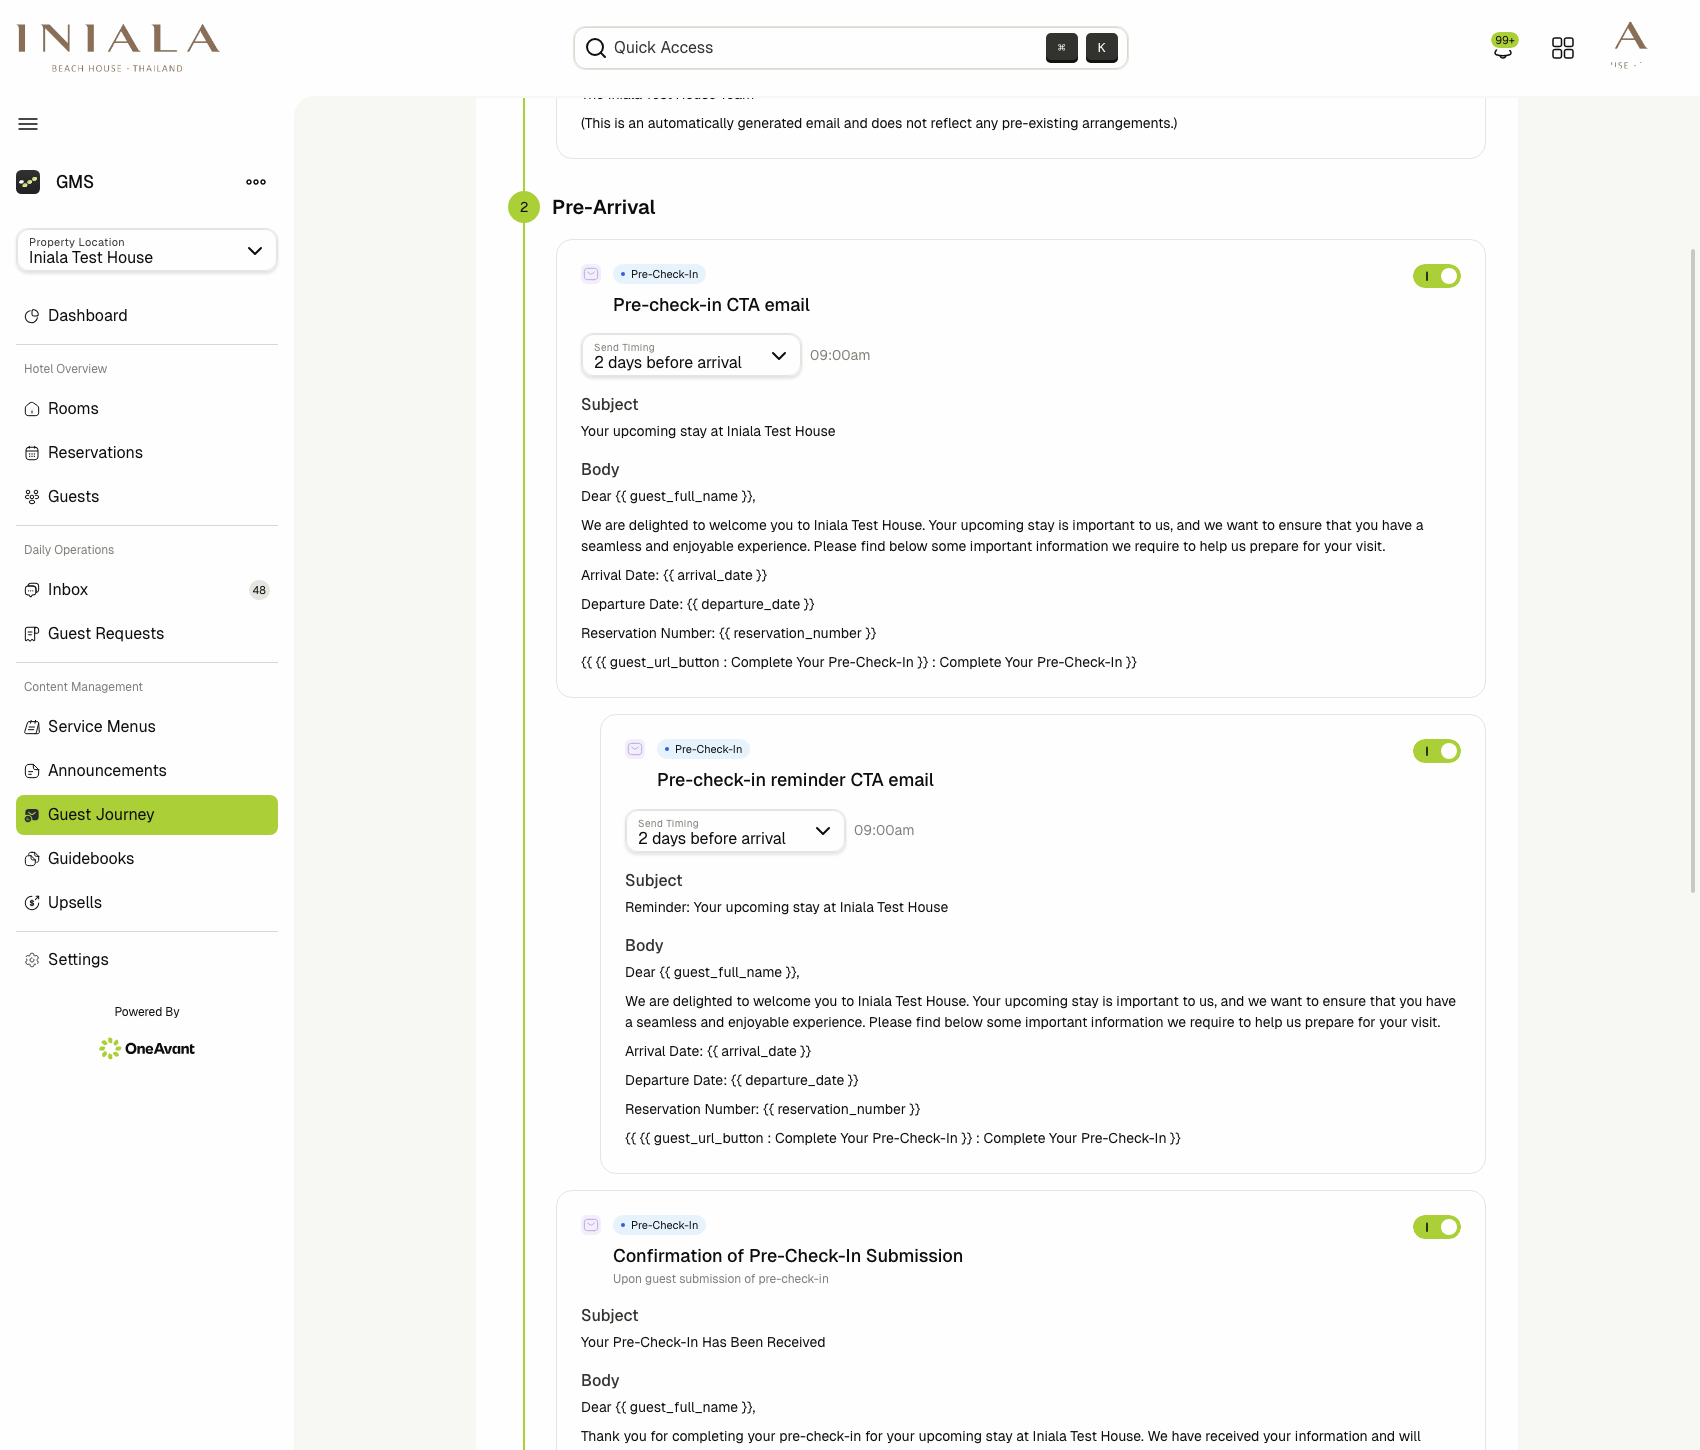The height and width of the screenshot is (1450, 1700).
Task: Open Guidebooks from the sidebar
Action: [x=91, y=859]
